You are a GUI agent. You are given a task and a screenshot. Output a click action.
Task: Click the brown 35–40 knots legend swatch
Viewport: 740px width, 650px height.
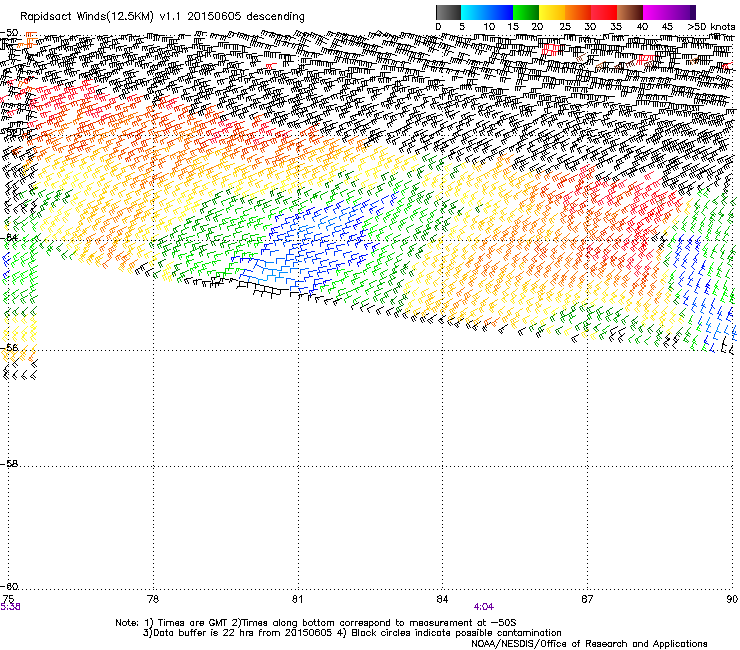[630, 12]
